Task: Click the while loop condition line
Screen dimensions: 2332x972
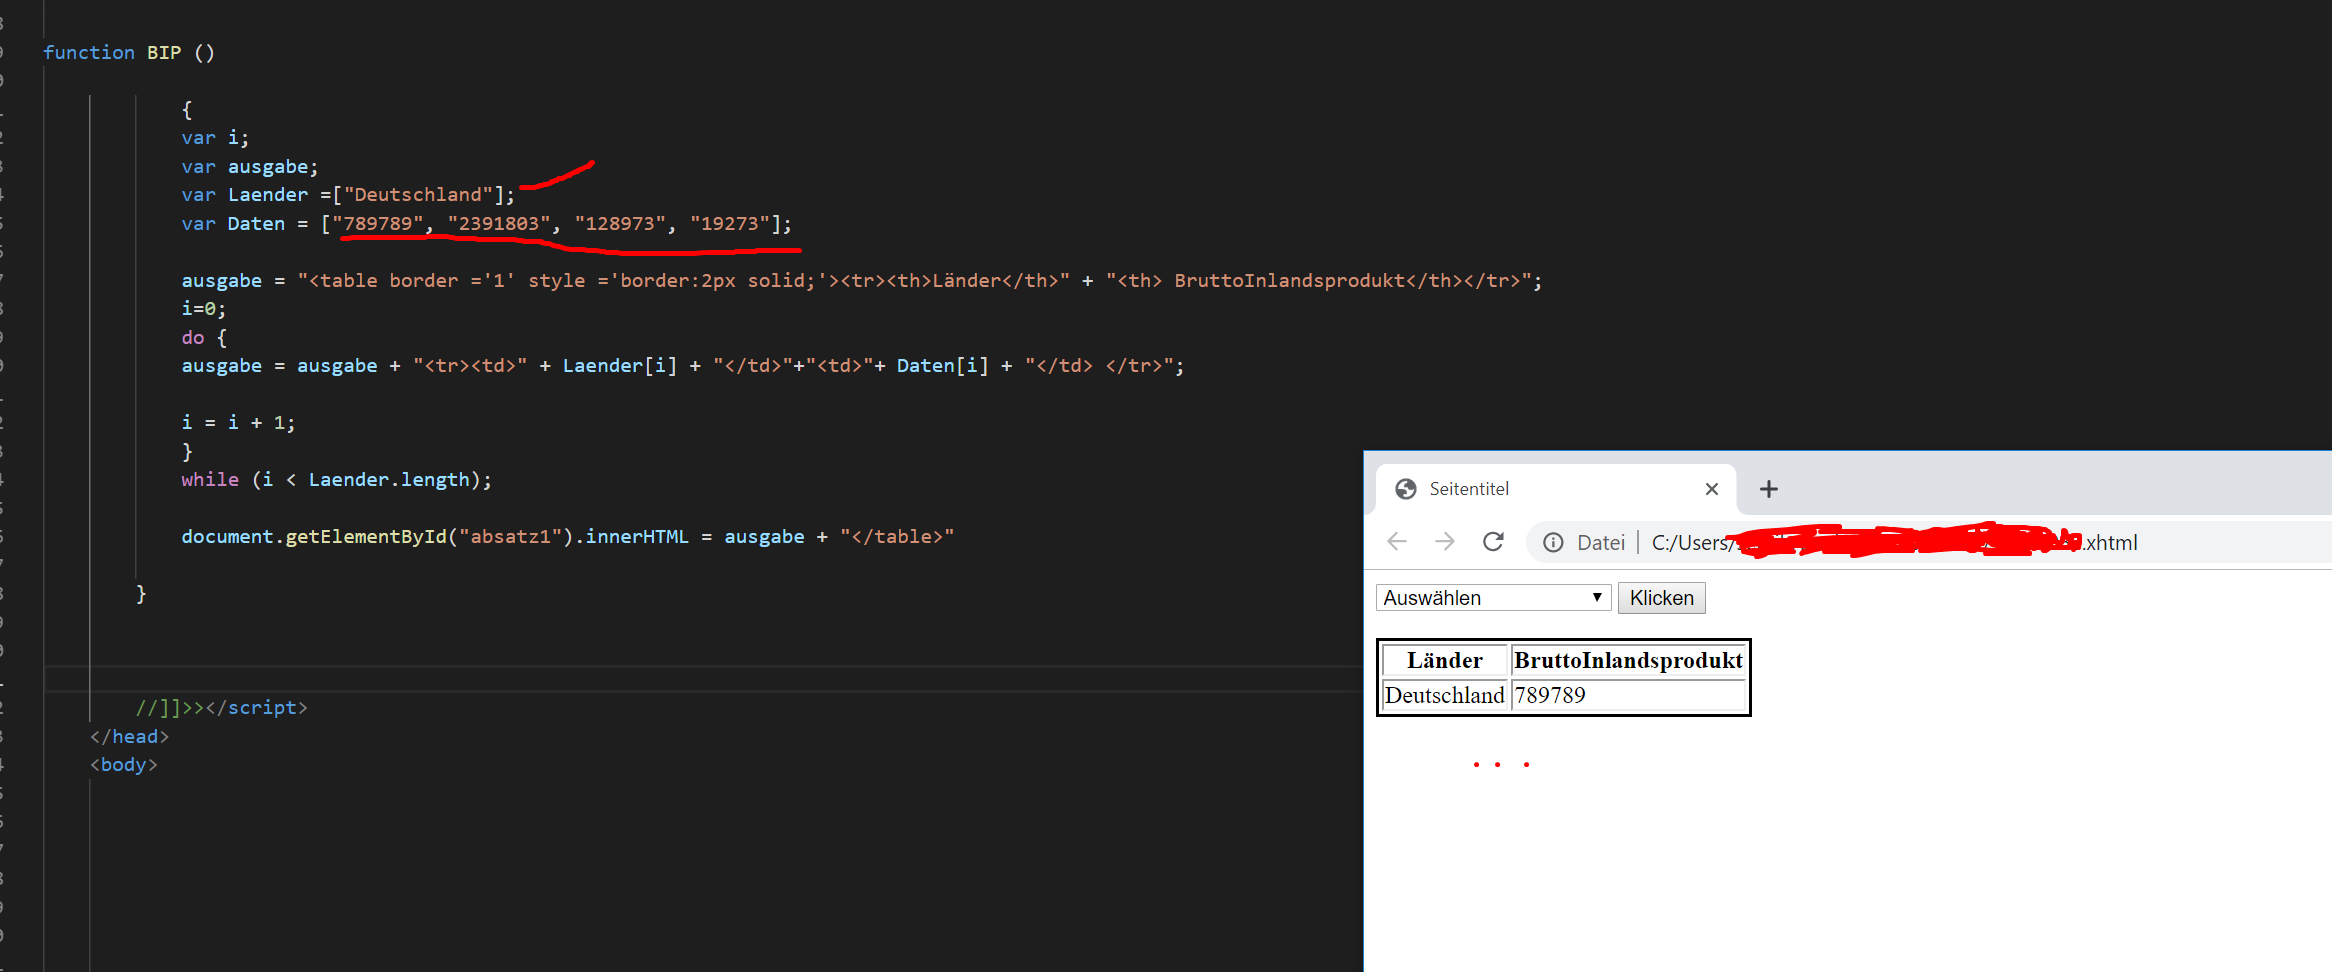Action: pyautogui.click(x=335, y=479)
